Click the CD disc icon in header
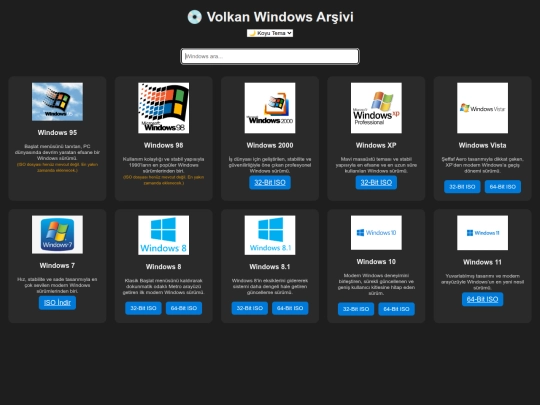 pos(194,17)
